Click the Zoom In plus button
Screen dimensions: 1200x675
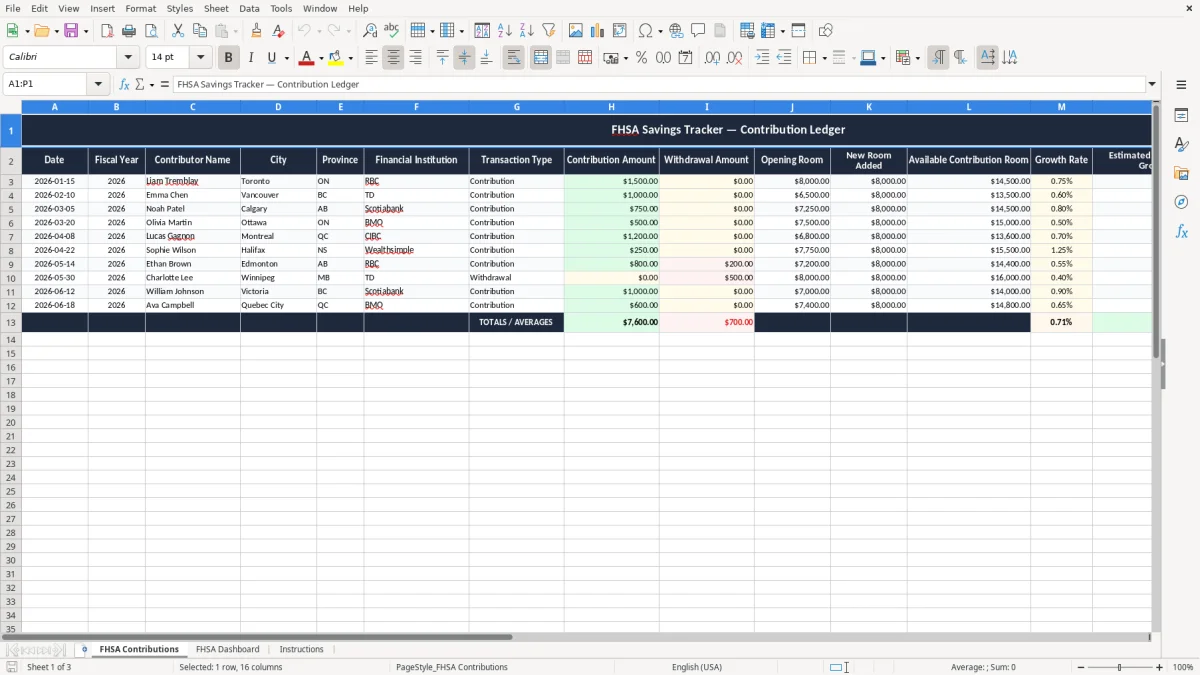coord(1159,667)
